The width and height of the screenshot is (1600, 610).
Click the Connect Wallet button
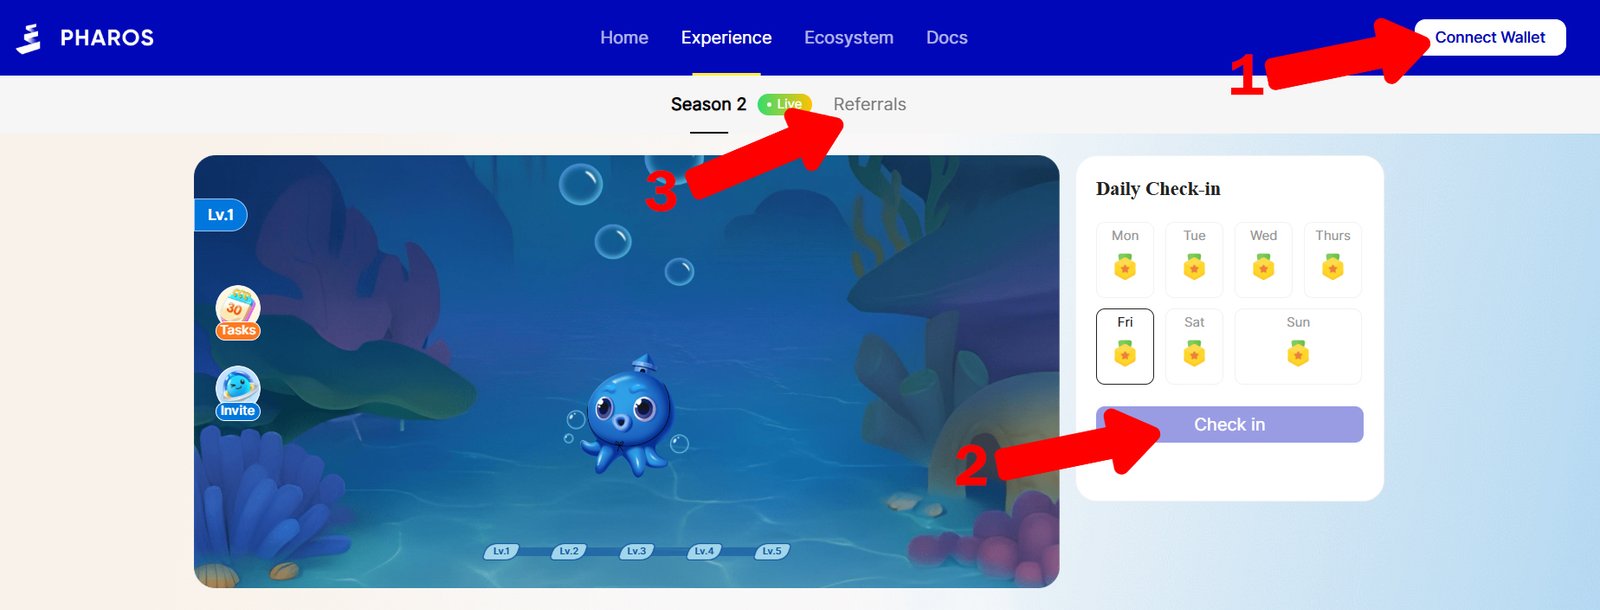click(1490, 37)
